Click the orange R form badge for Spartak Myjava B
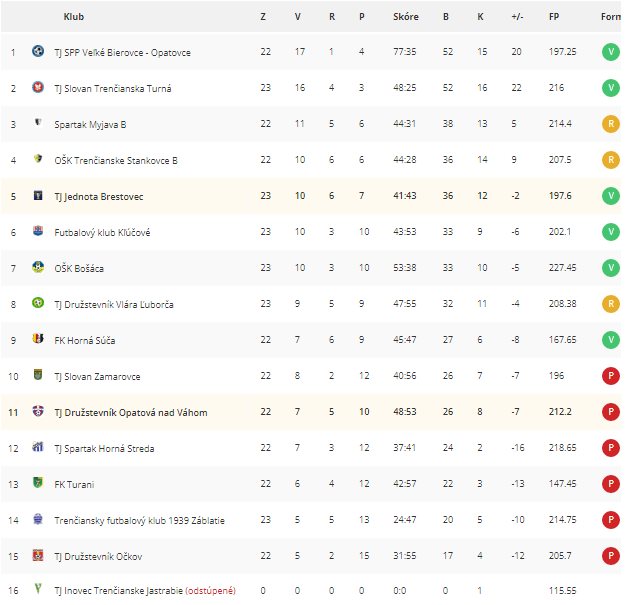 tap(611, 124)
